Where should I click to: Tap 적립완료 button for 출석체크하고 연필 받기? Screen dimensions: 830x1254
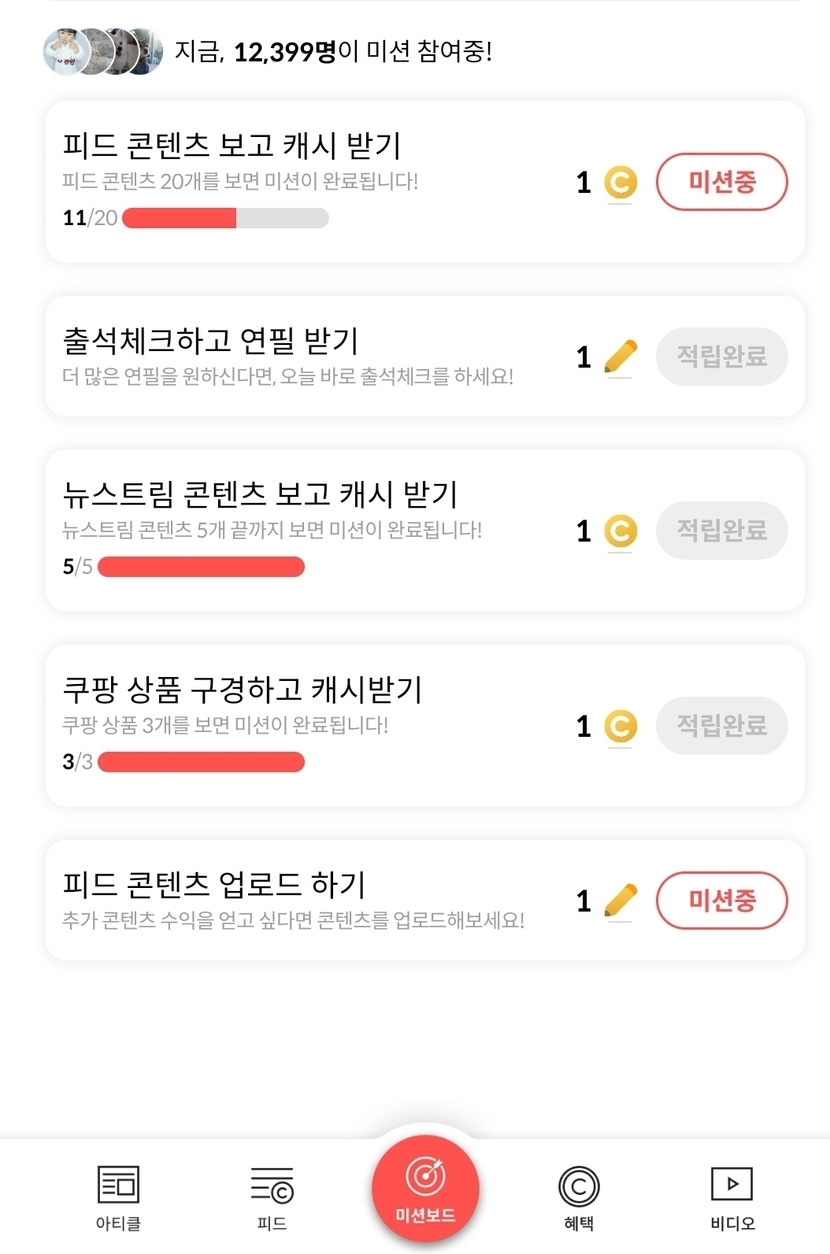(x=722, y=357)
